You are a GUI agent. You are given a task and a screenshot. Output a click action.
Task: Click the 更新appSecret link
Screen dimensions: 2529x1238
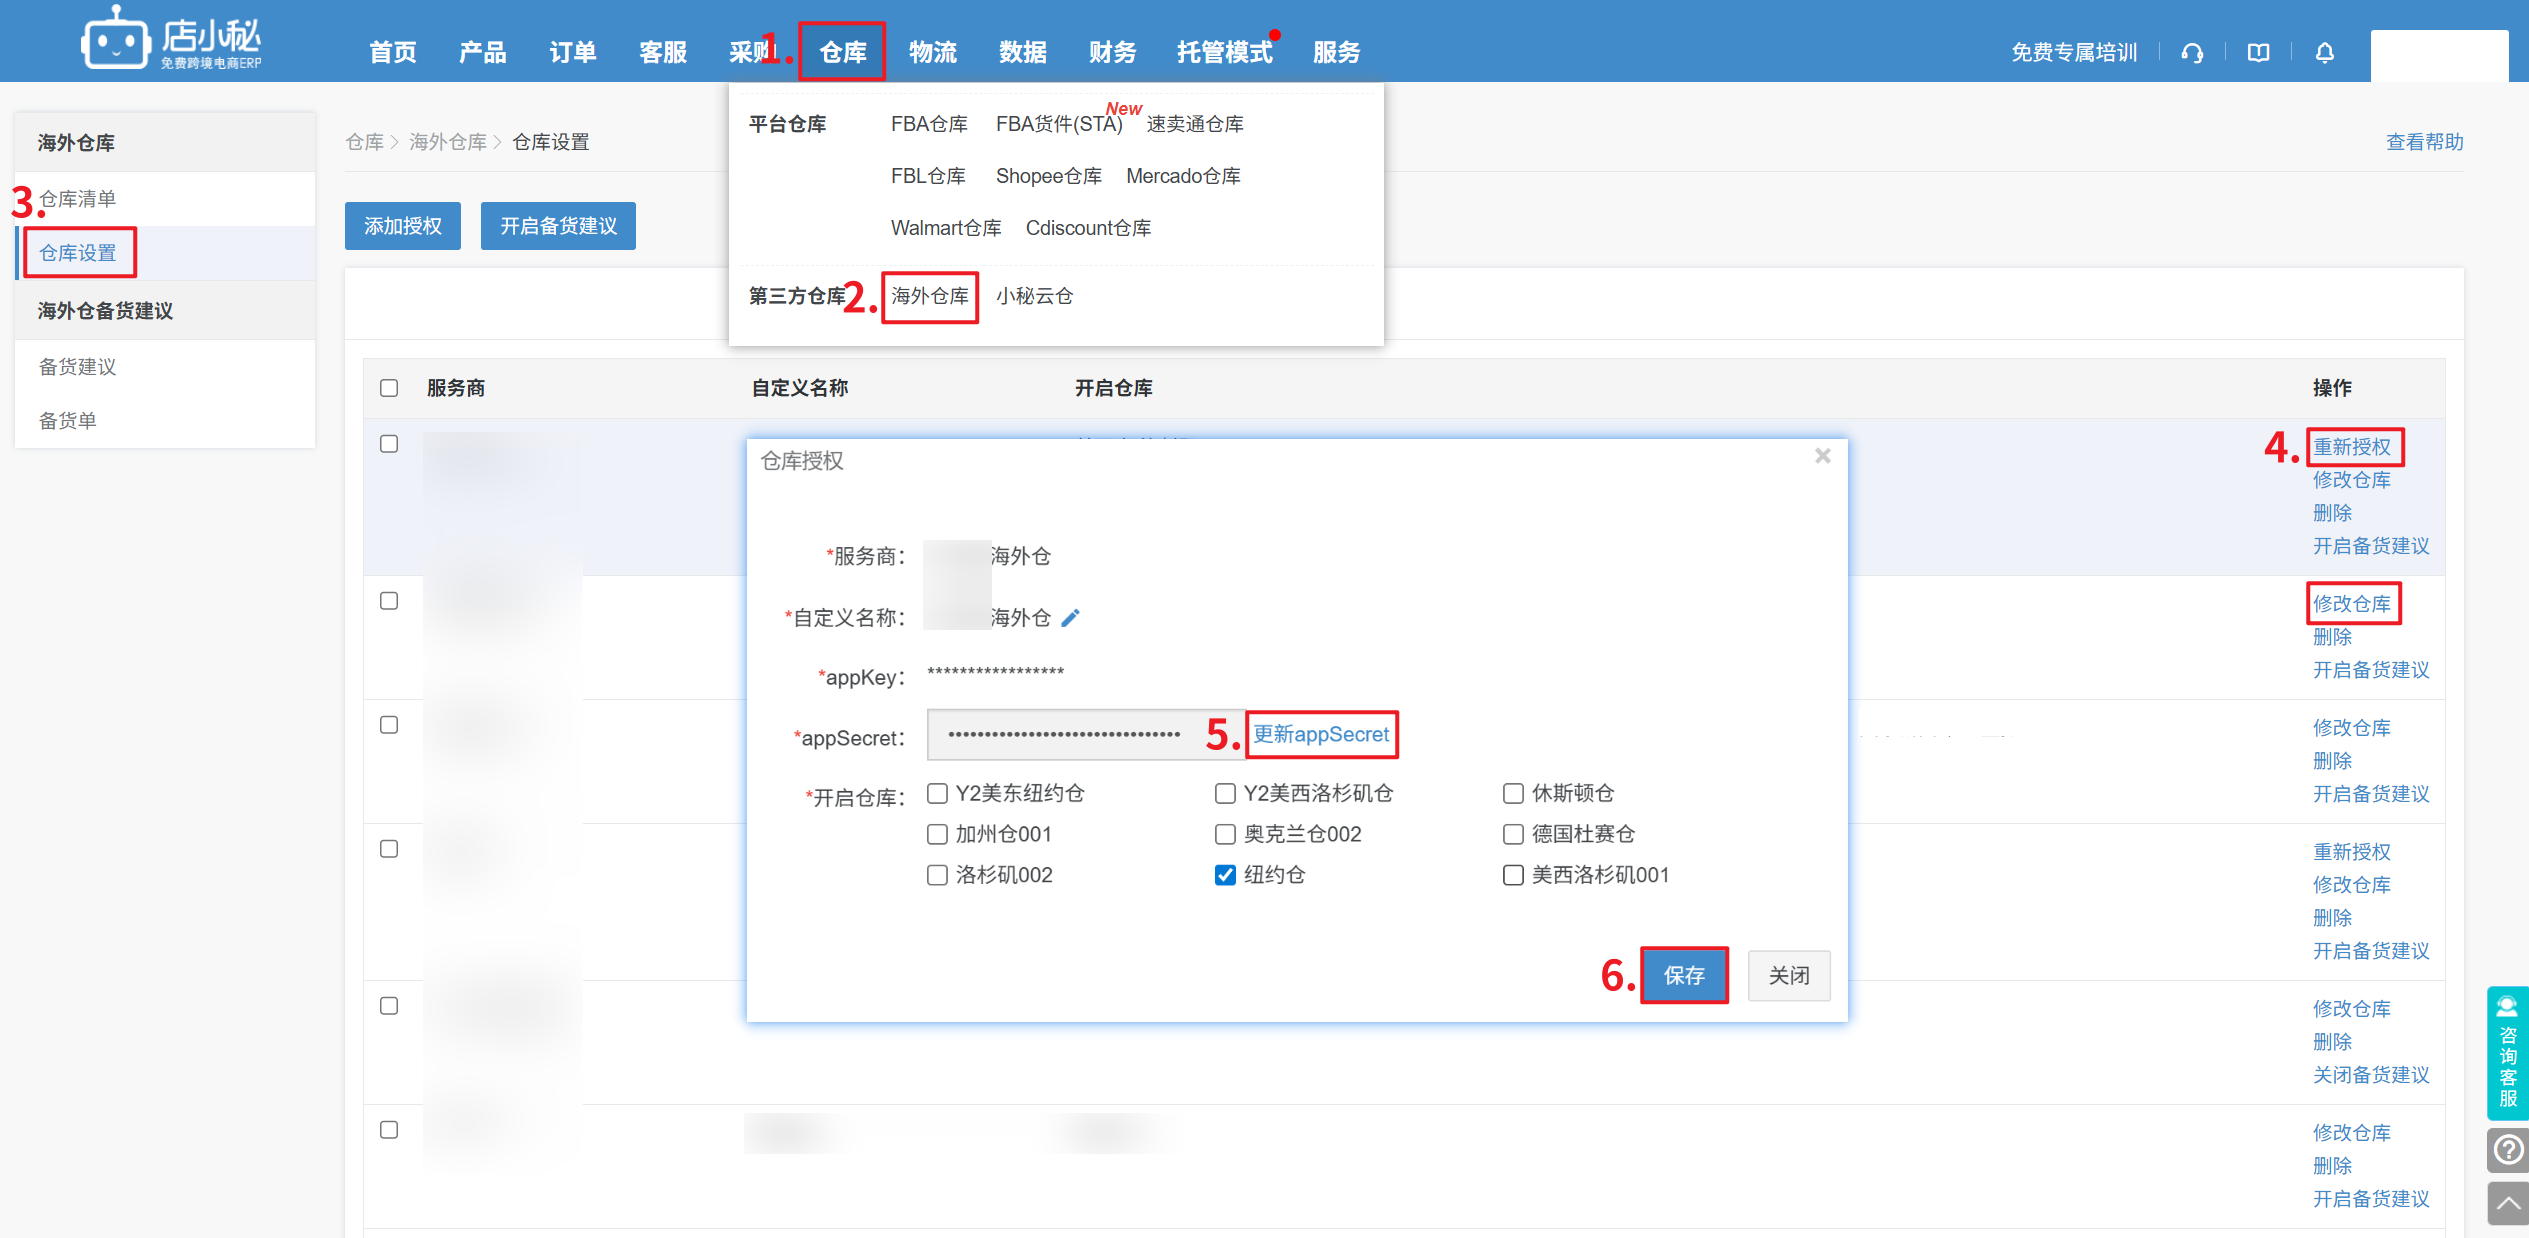coord(1321,735)
